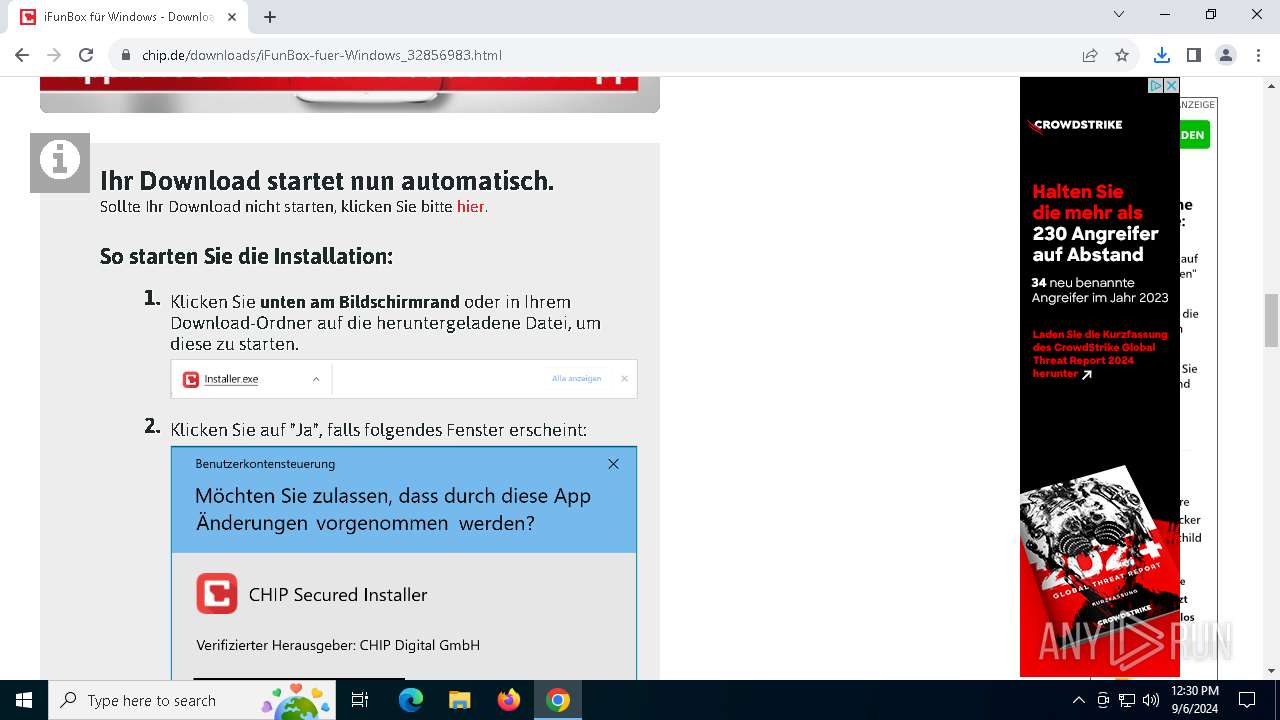Launch Firefox from taskbar
Screen dimensions: 1280x720
[508, 700]
